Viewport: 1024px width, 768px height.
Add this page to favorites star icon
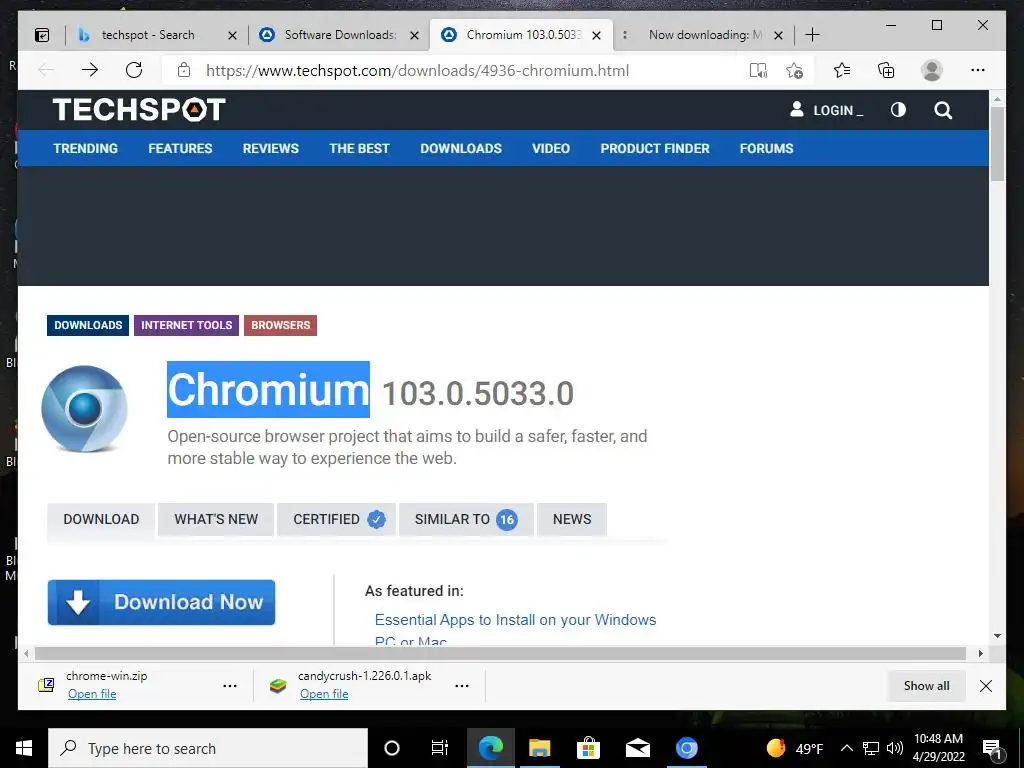coord(794,70)
